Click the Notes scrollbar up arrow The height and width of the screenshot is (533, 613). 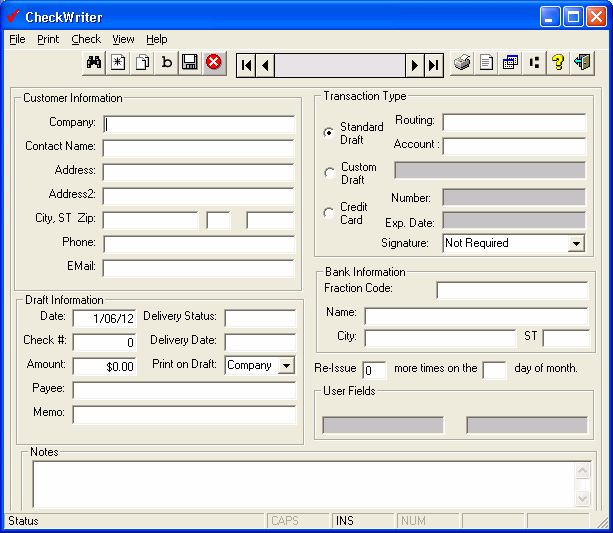click(583, 470)
